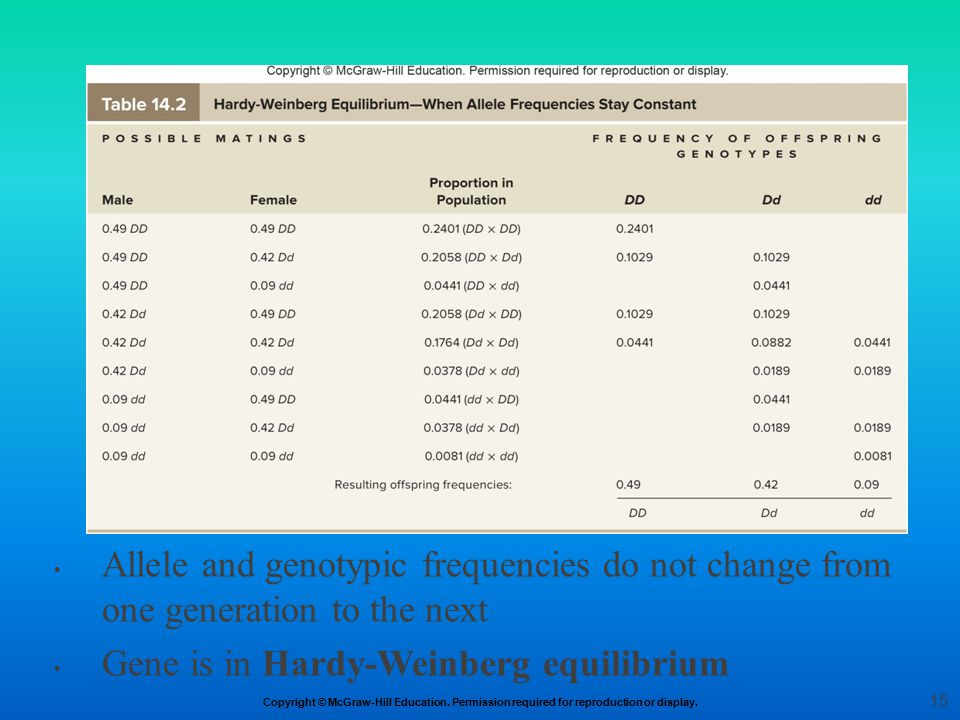This screenshot has width=960, height=720.
Task: Select the 'Resulting offspring frequencies:' label
Action: tap(423, 484)
